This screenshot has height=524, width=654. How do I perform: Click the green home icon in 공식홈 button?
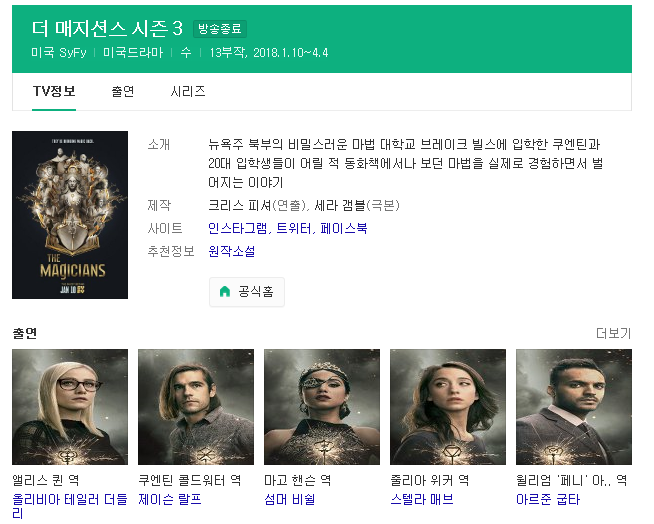[x=225, y=292]
